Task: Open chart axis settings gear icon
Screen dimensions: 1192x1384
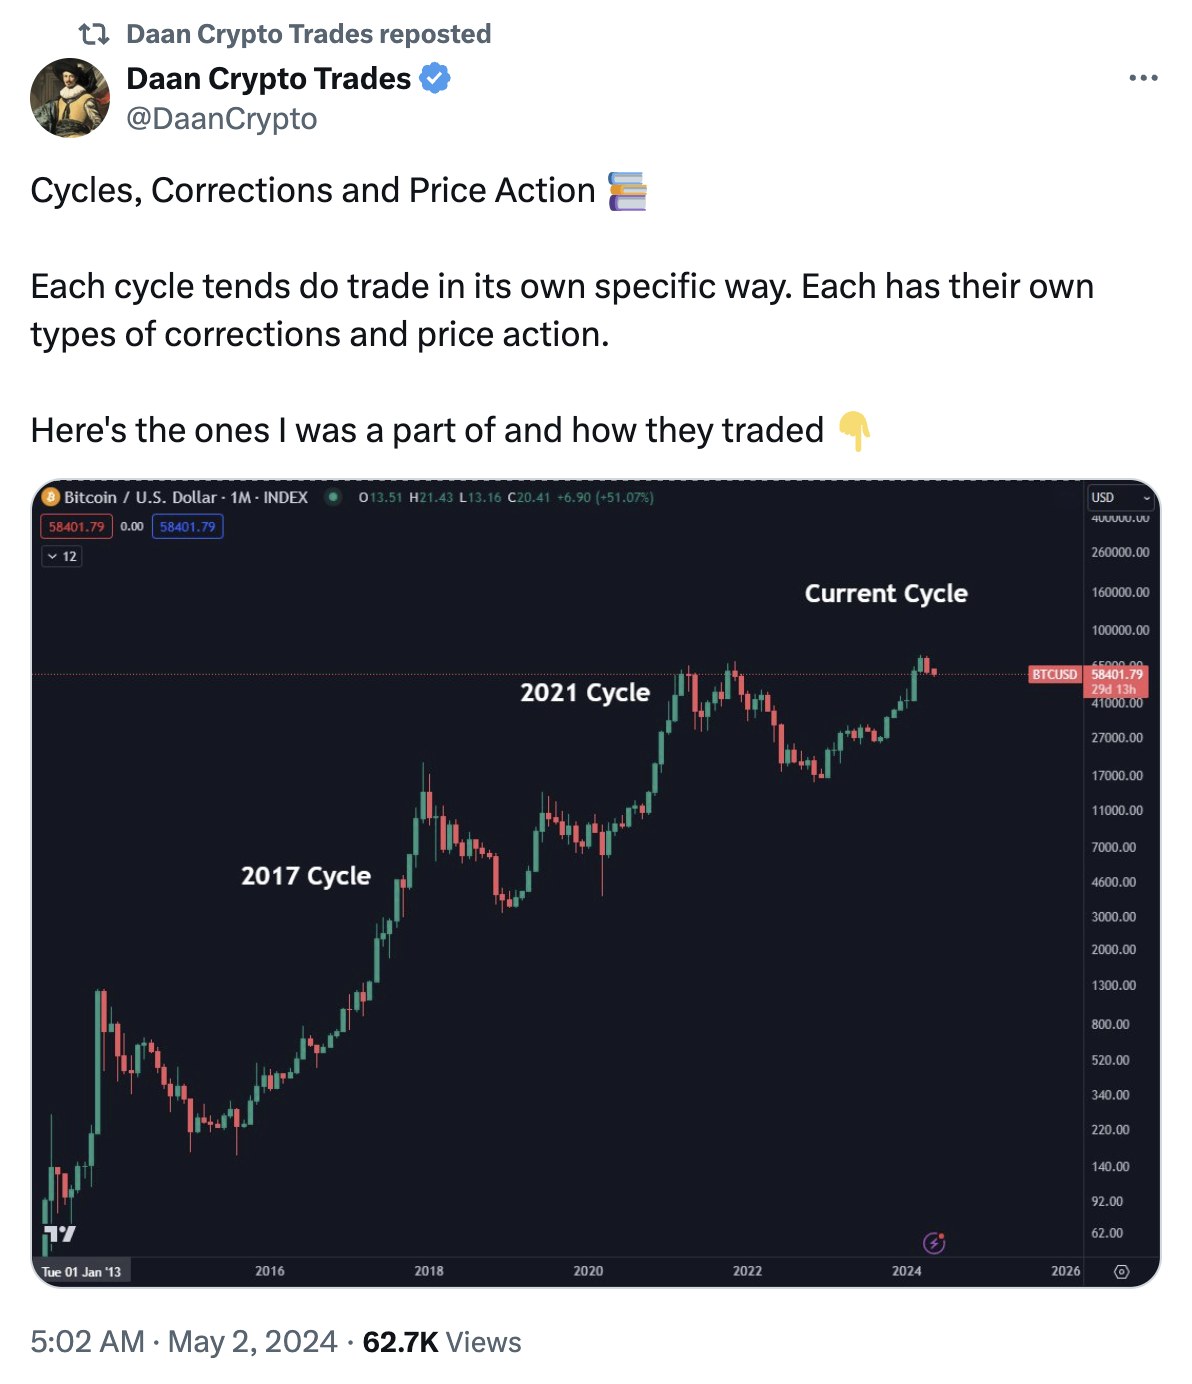Action: coord(1121,1272)
